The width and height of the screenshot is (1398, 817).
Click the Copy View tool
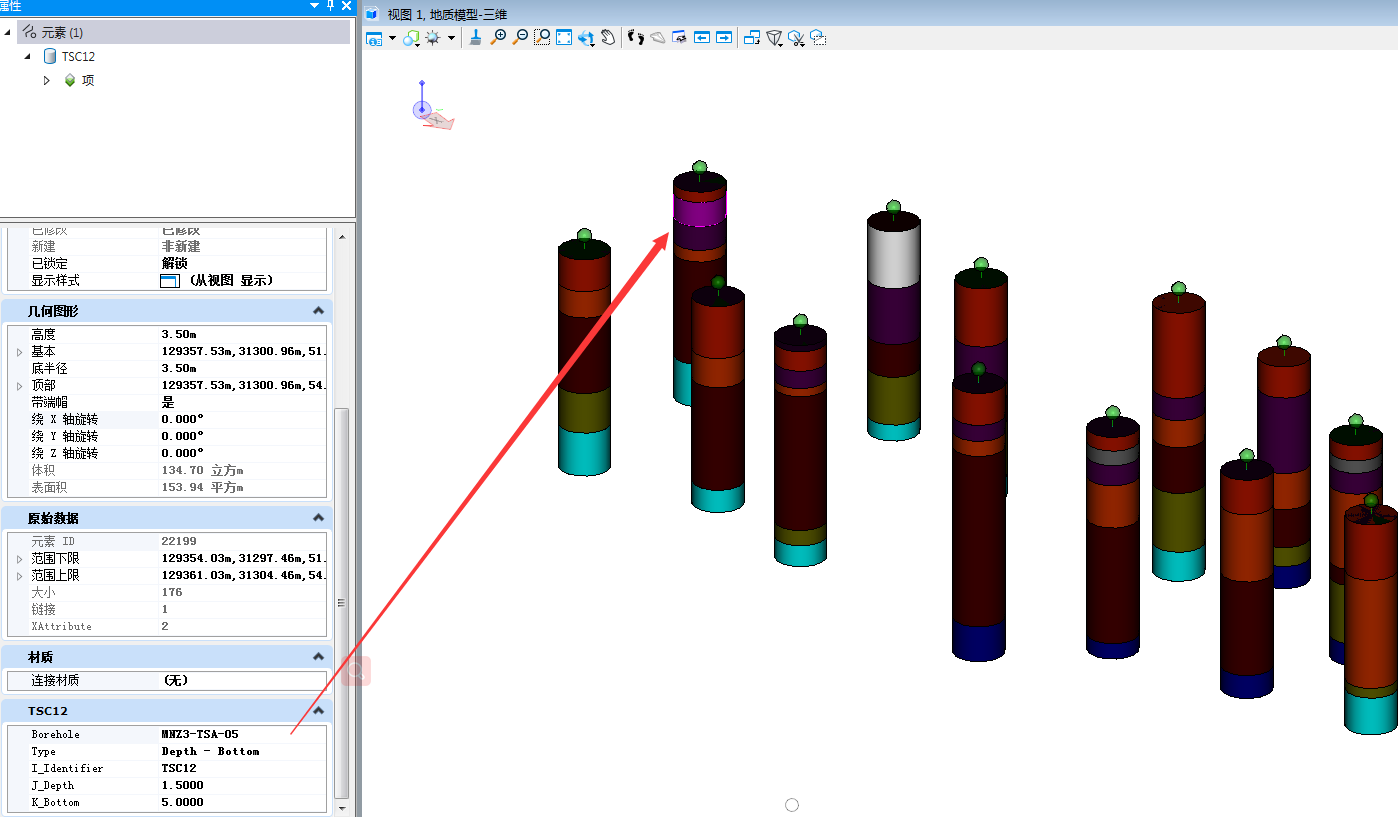752,38
